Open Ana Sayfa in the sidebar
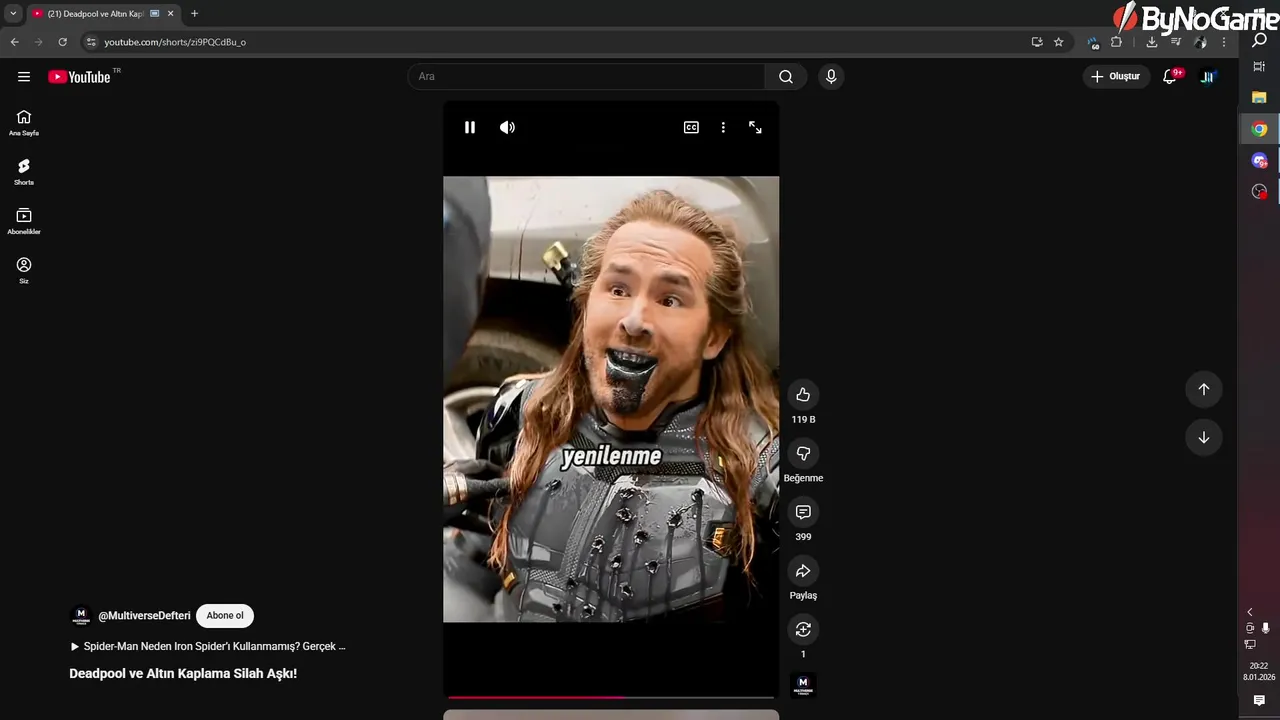Viewport: 1280px width, 720px height. pyautogui.click(x=24, y=123)
